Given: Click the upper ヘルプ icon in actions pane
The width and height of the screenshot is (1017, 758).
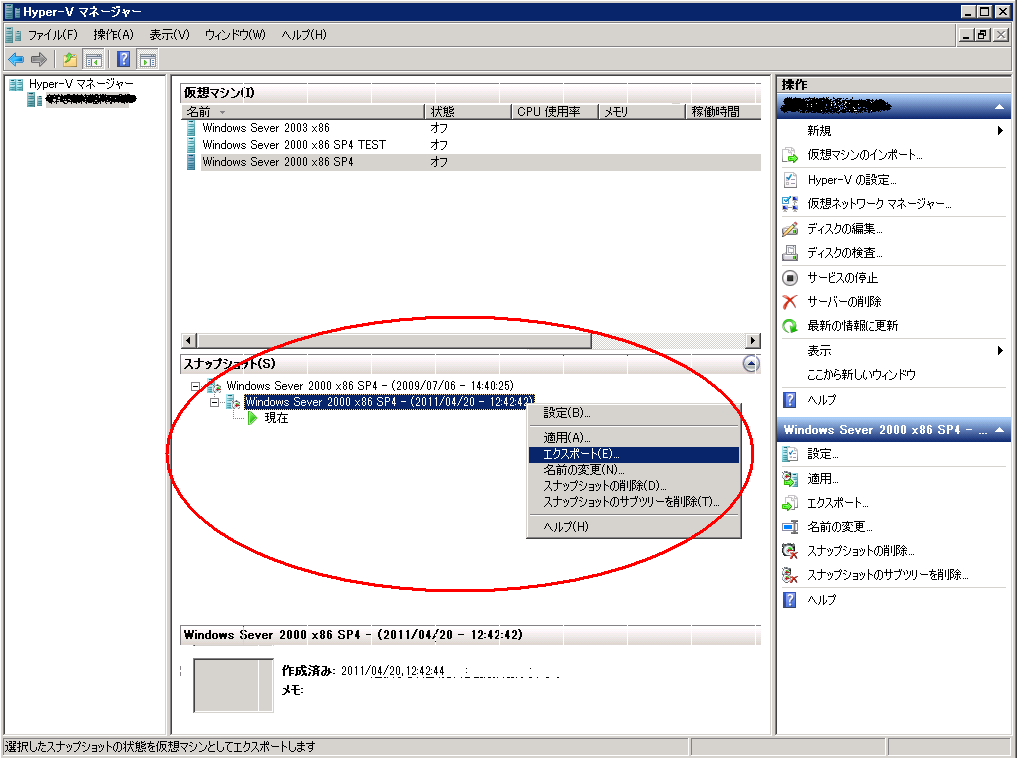Looking at the screenshot, I should 789,399.
